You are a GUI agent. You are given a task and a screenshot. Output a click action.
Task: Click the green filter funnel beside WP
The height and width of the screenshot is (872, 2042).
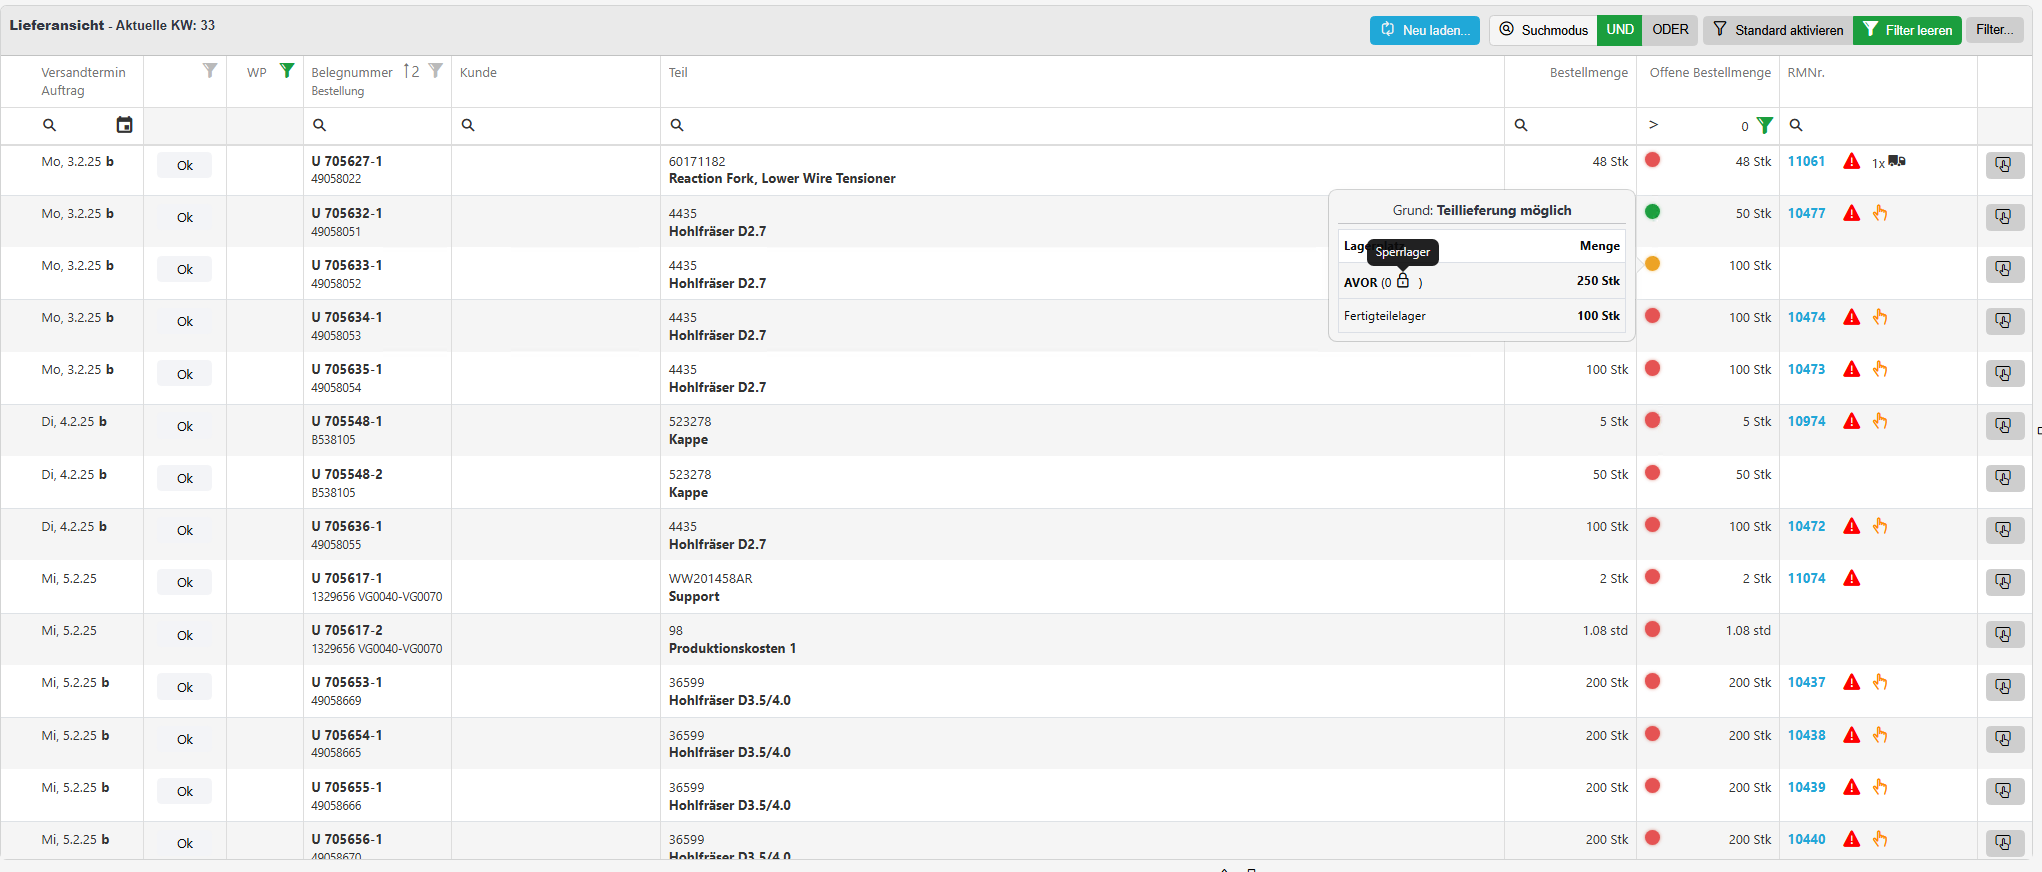pos(287,71)
